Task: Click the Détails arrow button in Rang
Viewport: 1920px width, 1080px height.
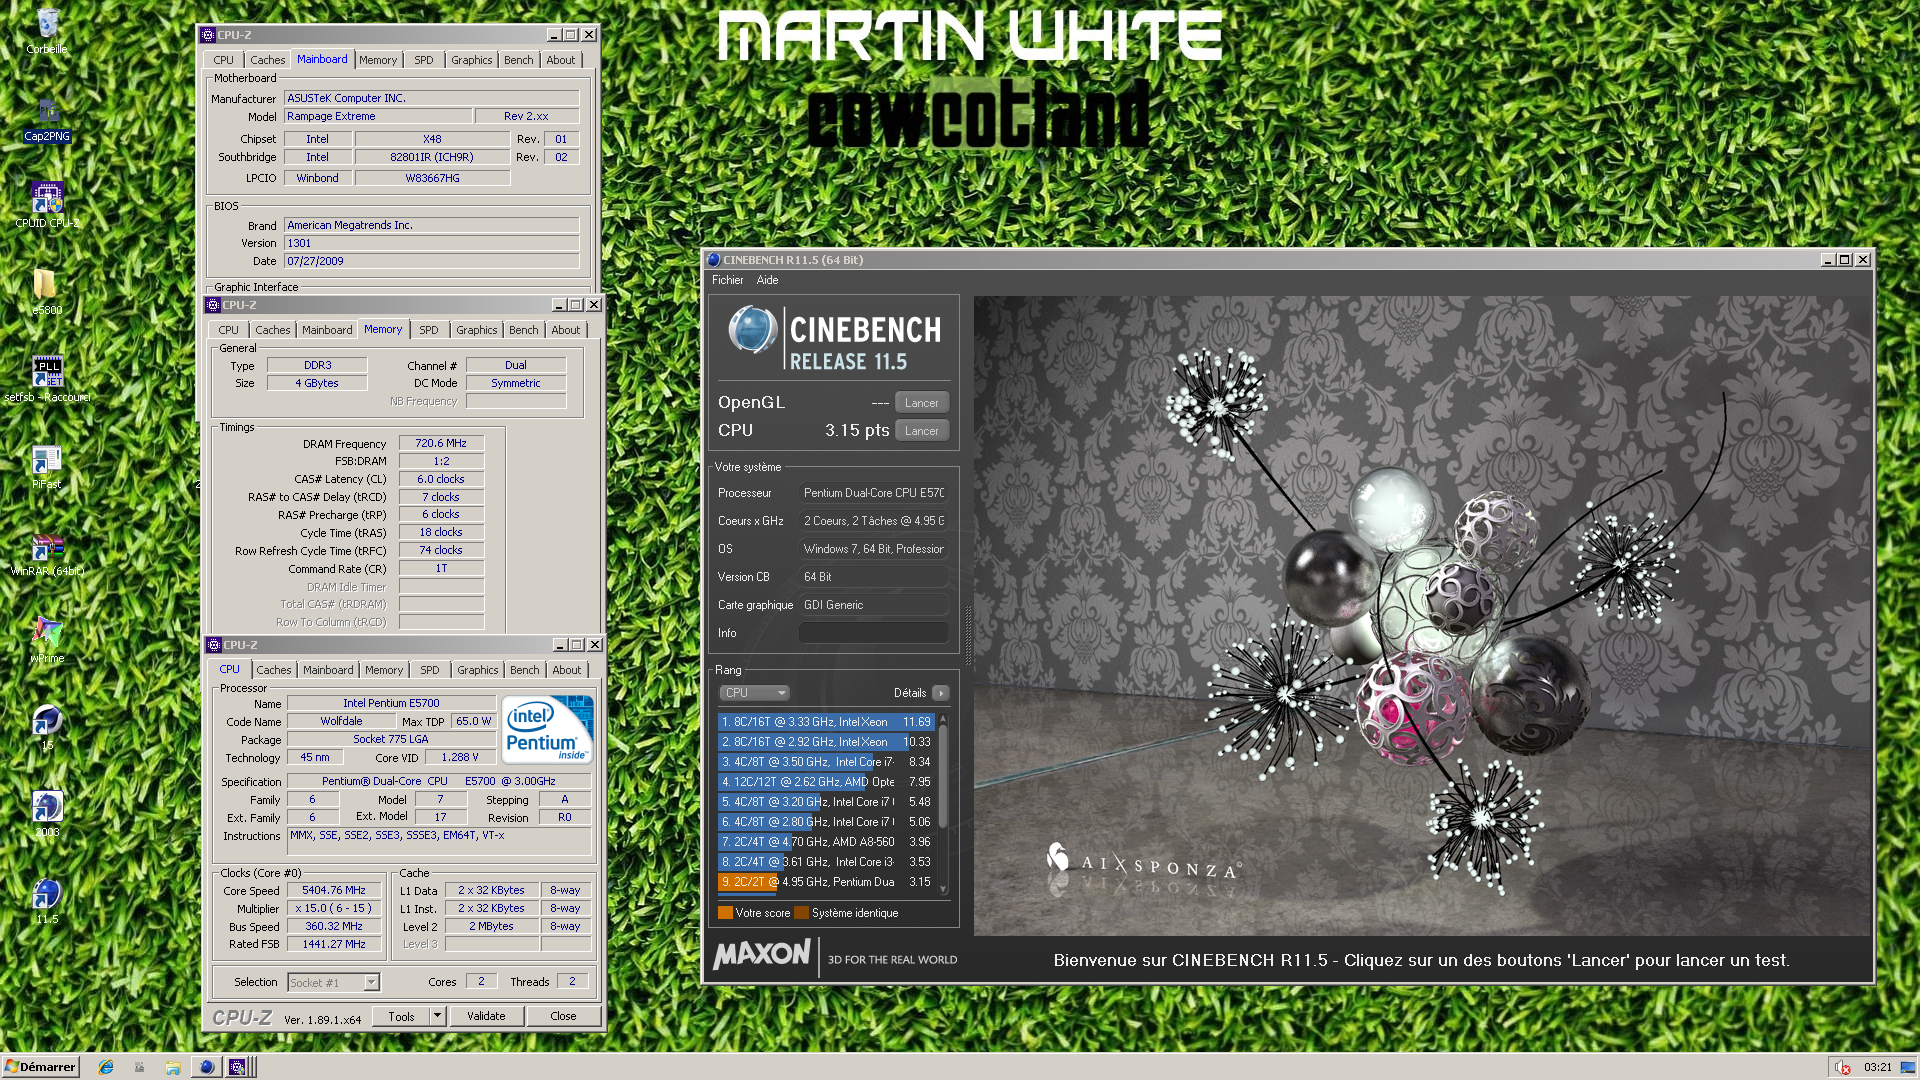Action: (941, 693)
